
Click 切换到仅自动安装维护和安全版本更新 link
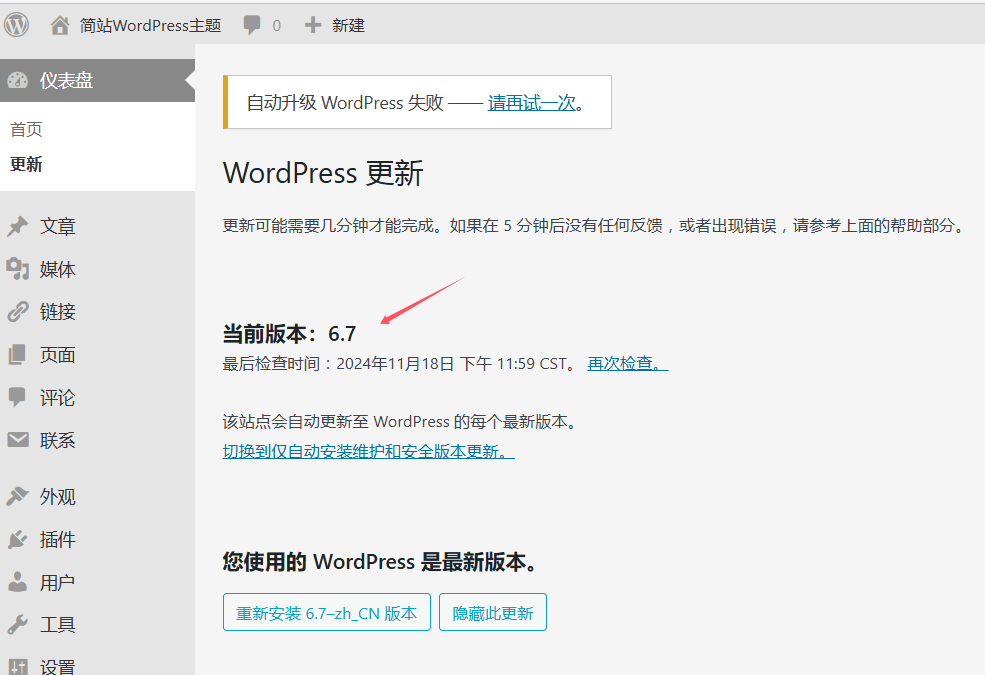coord(369,451)
